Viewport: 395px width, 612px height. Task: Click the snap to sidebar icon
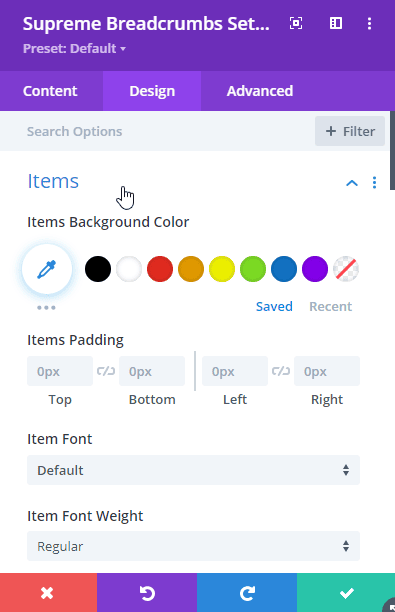336,23
